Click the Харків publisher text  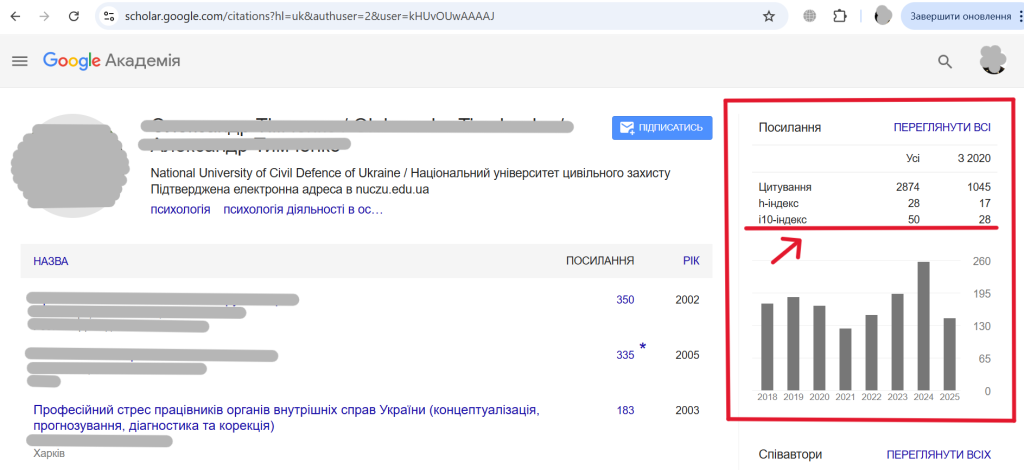pyautogui.click(x=49, y=453)
